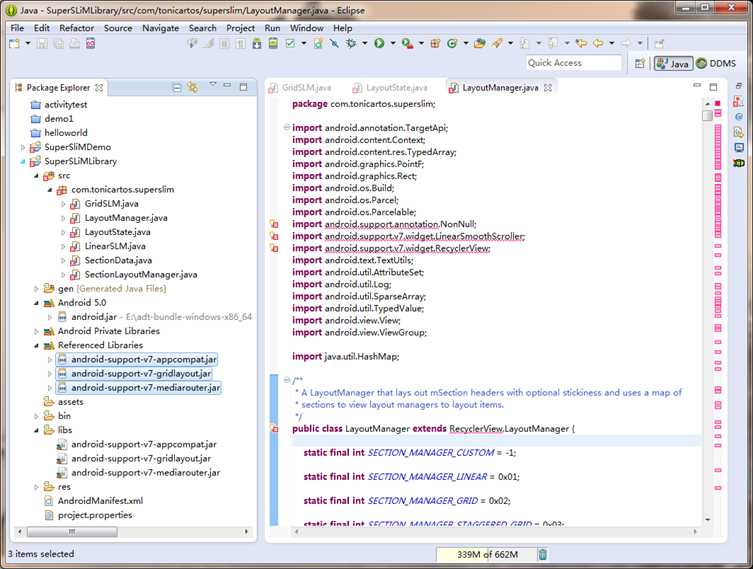The height and width of the screenshot is (569, 753).
Task: Select AndroidManifest.xml in the project tree
Action: (99, 501)
